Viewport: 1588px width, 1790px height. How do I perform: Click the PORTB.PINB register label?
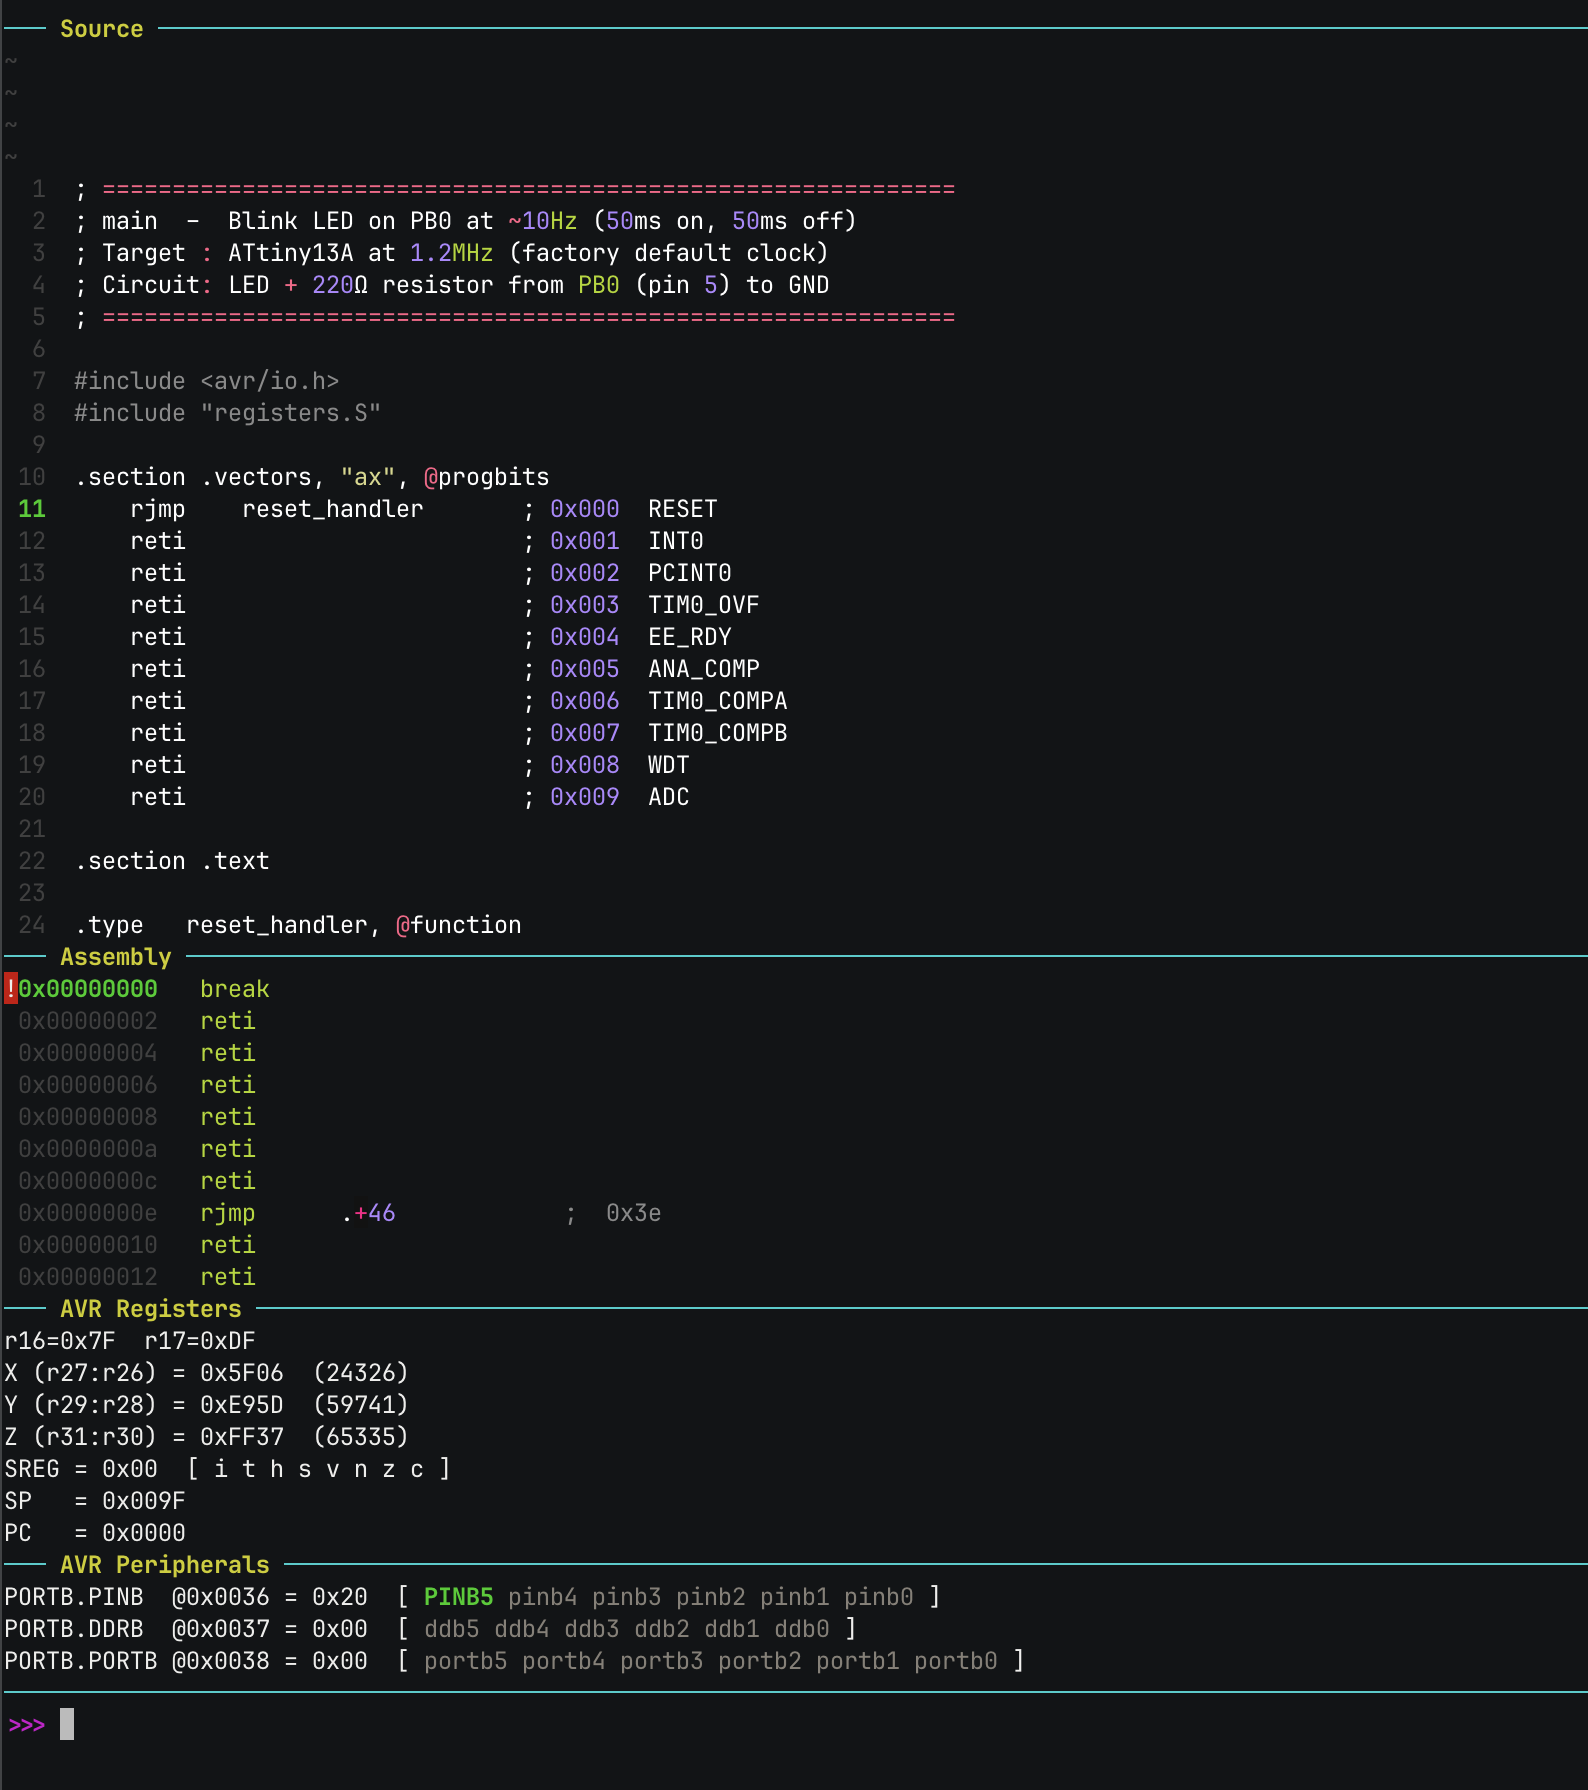[x=73, y=1597]
